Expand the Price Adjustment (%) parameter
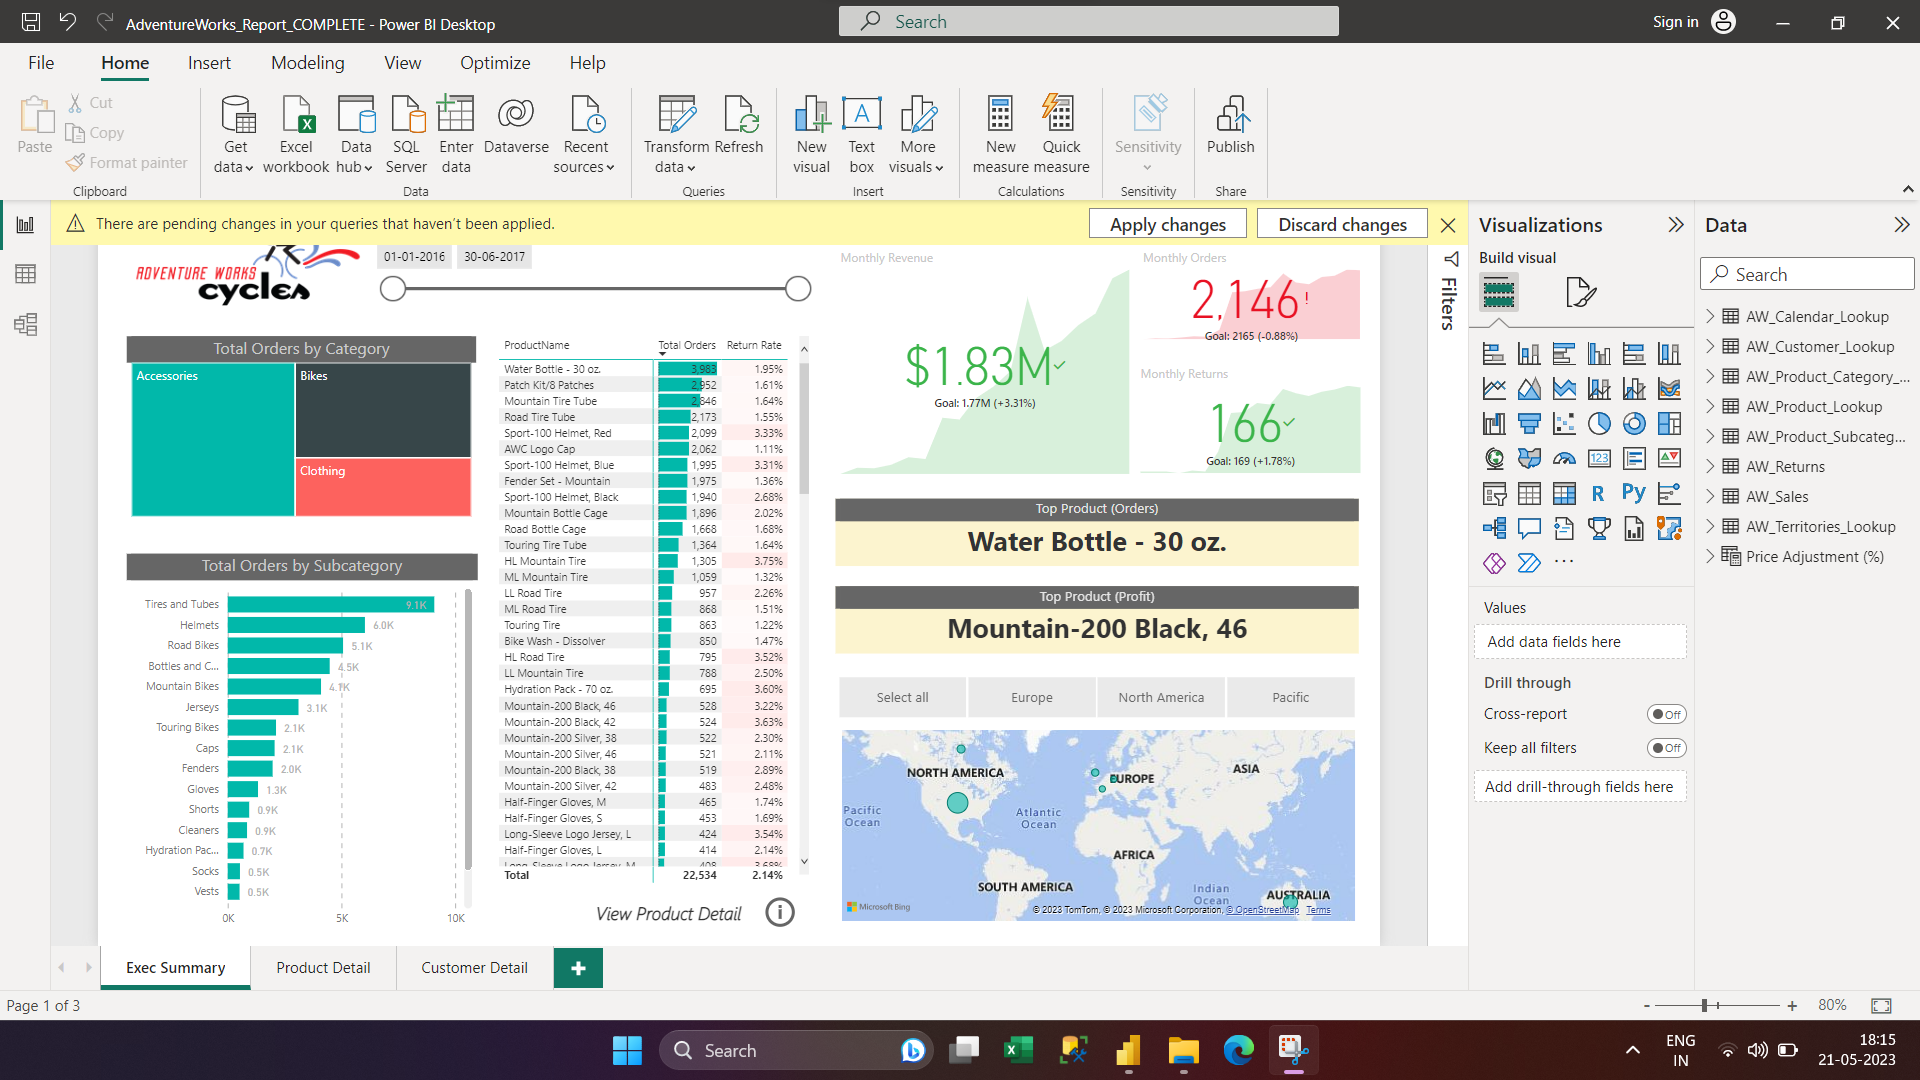This screenshot has width=1920, height=1080. tap(1710, 556)
